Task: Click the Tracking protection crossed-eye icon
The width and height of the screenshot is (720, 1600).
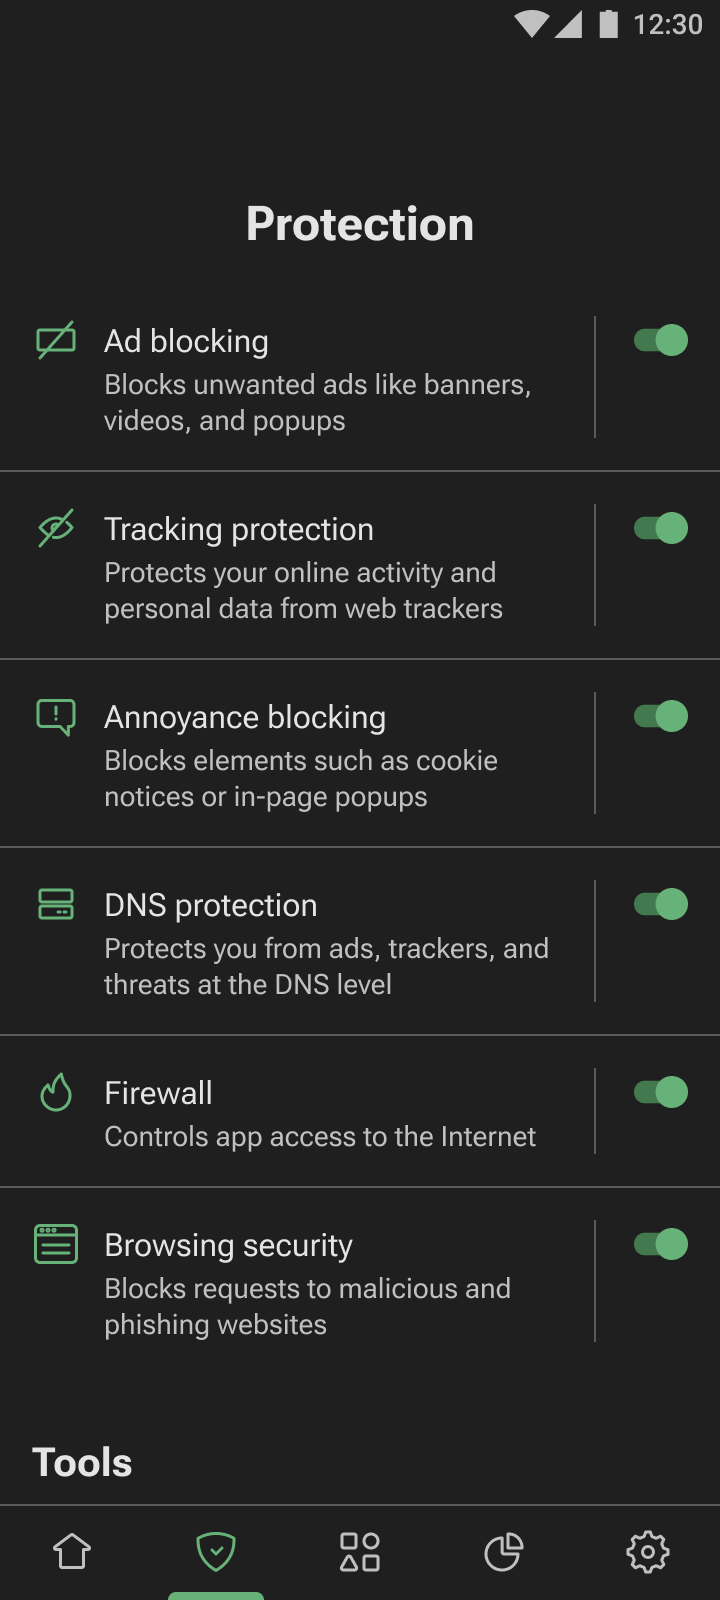Action: [56, 528]
